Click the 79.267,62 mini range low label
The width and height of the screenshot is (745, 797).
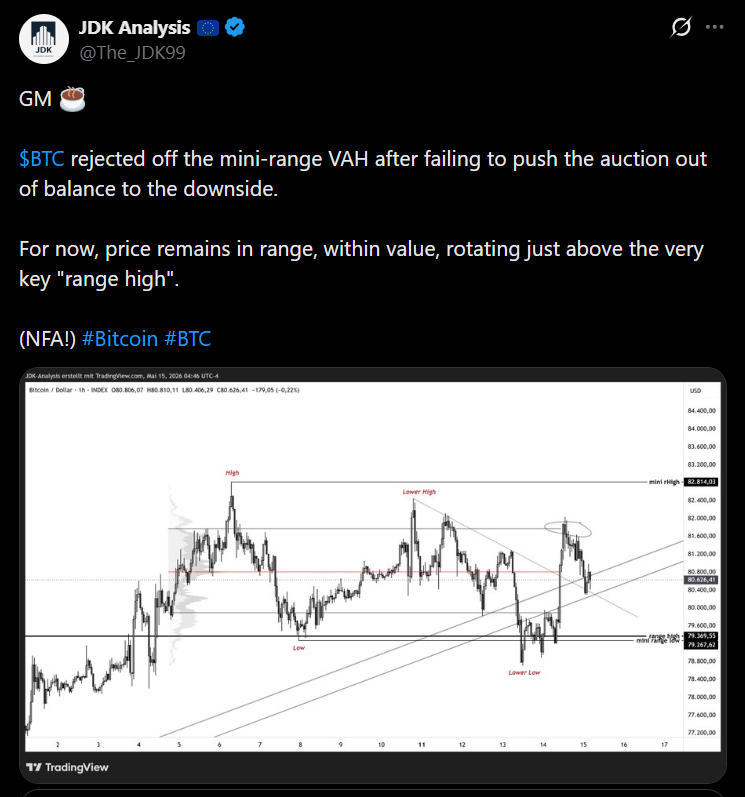click(x=701, y=645)
